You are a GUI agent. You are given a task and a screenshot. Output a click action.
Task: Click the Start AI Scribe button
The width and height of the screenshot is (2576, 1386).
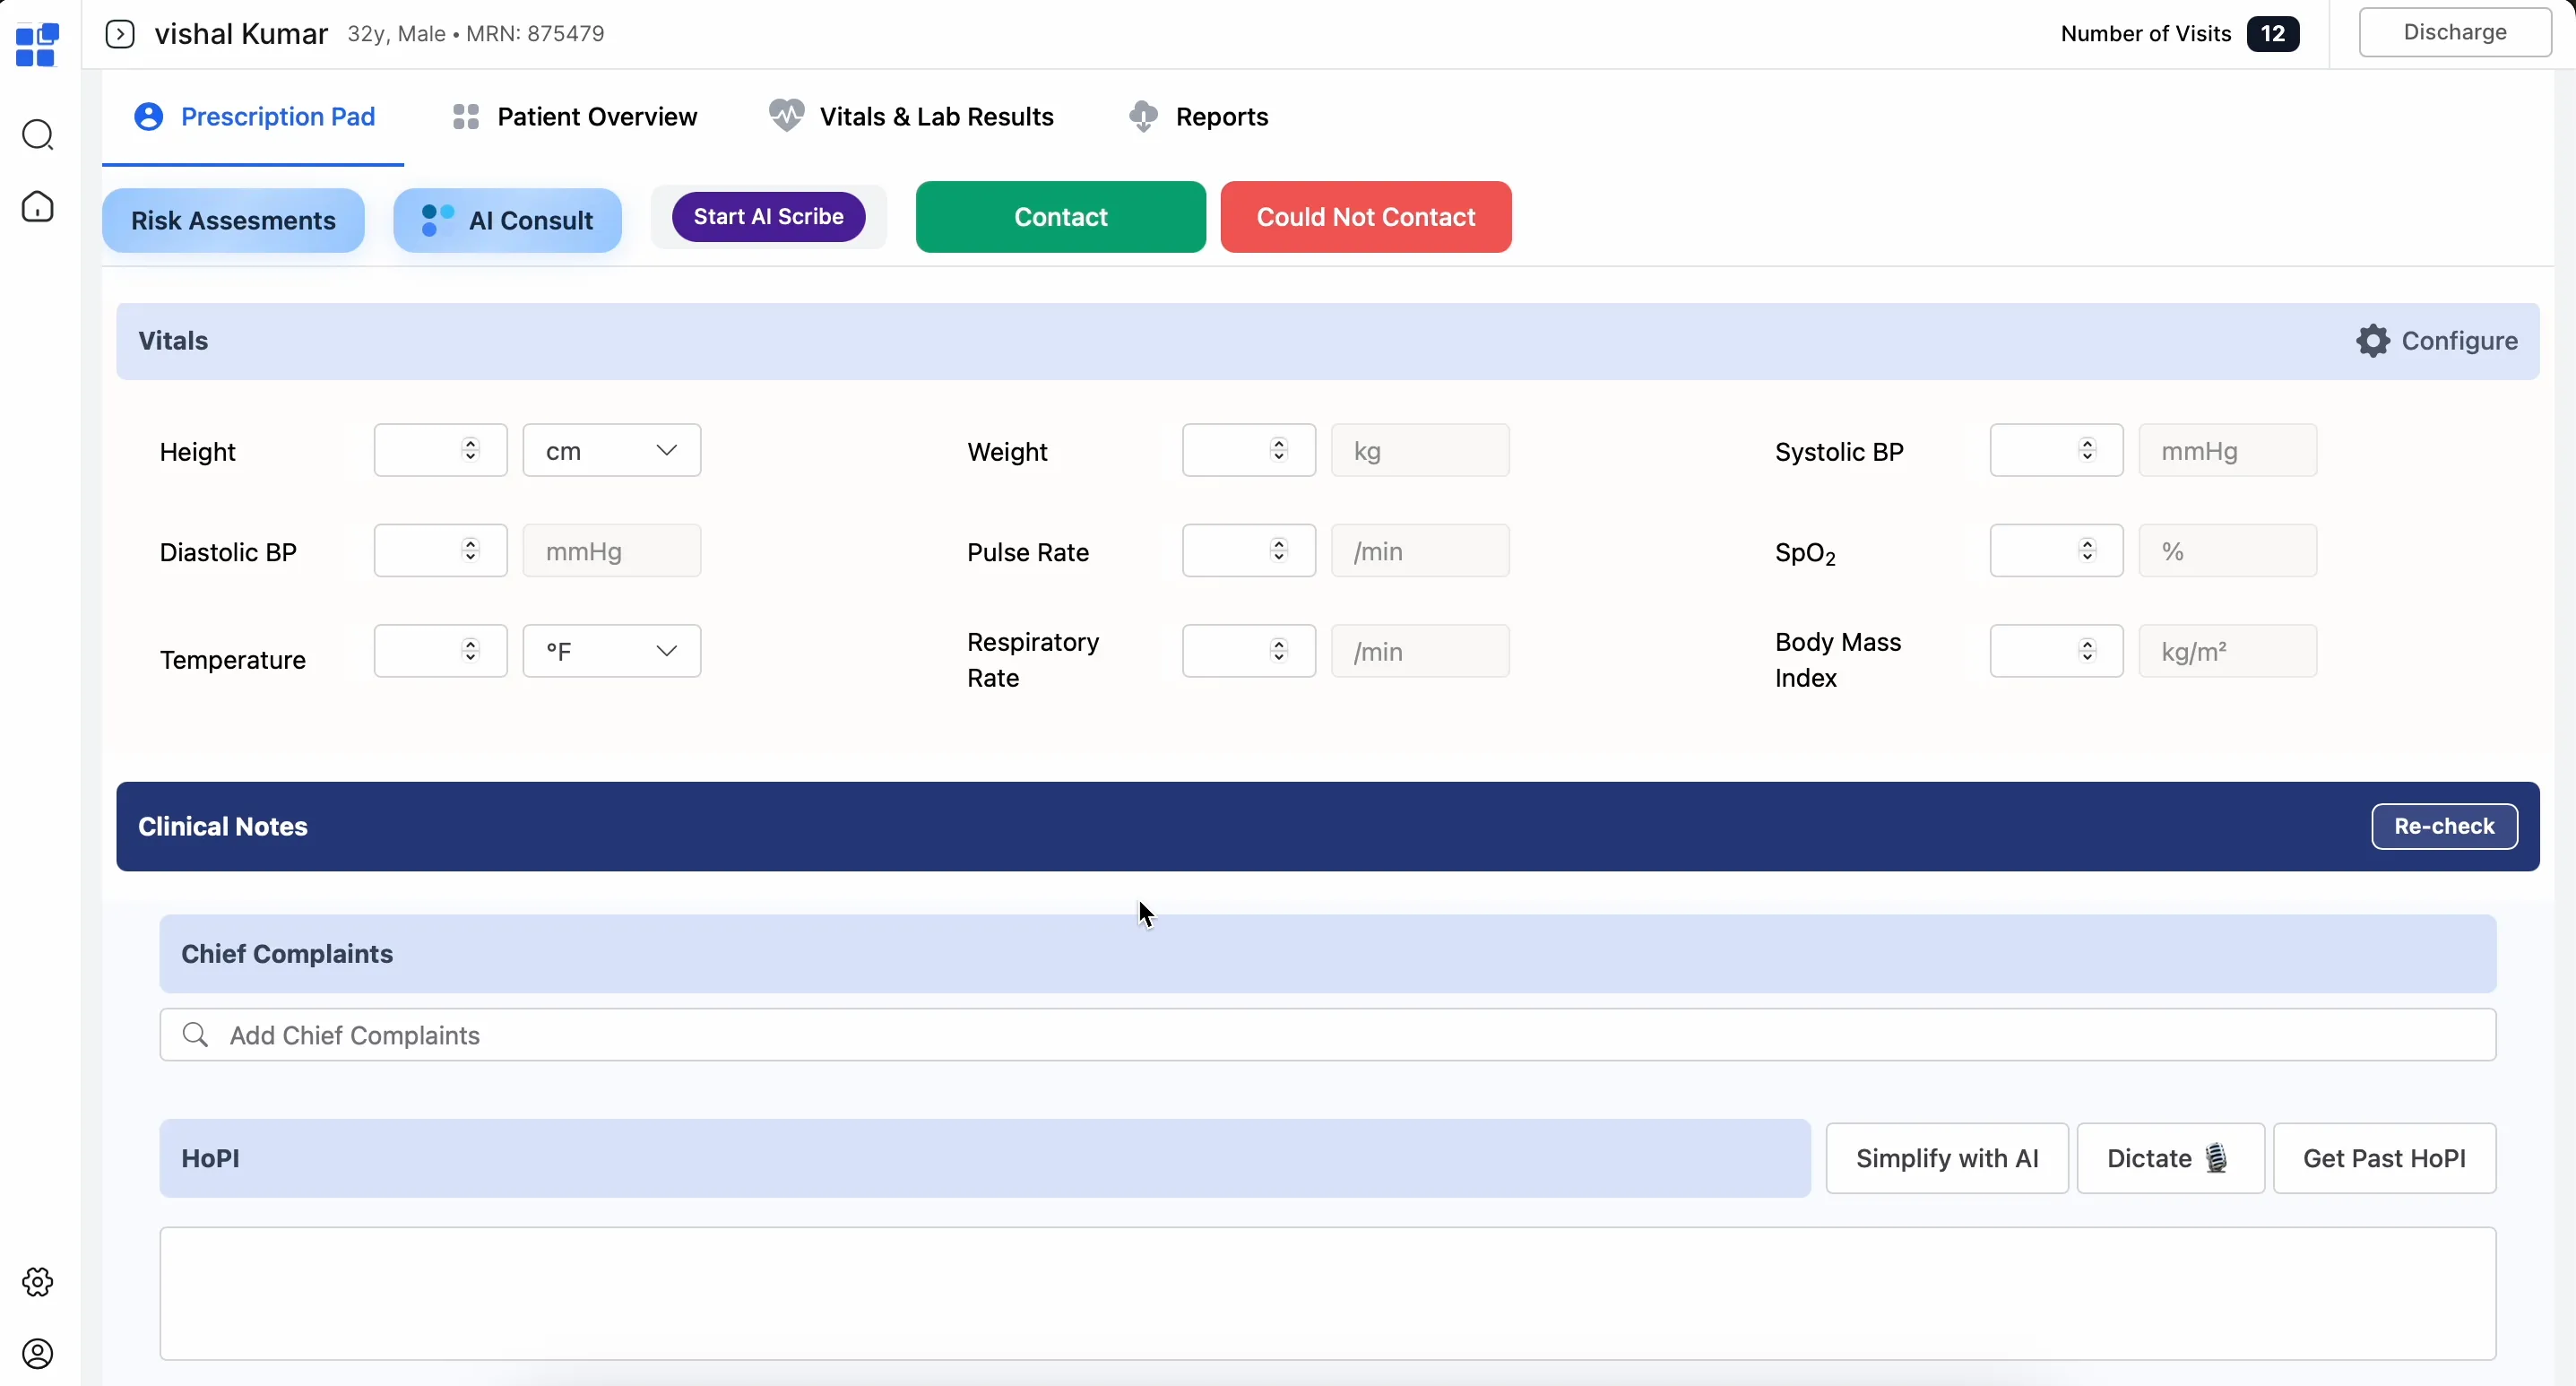tap(768, 216)
